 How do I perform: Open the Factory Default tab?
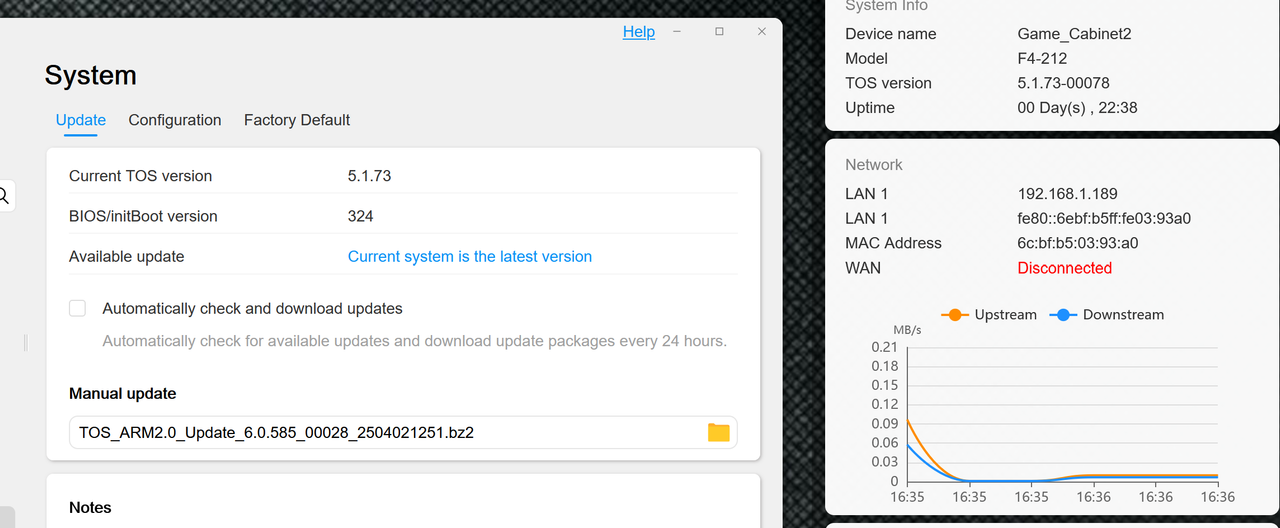[x=297, y=120]
